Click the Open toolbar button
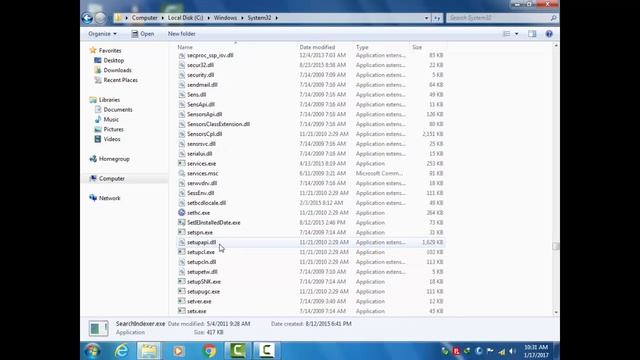This screenshot has height=360, width=640. pos(143,34)
